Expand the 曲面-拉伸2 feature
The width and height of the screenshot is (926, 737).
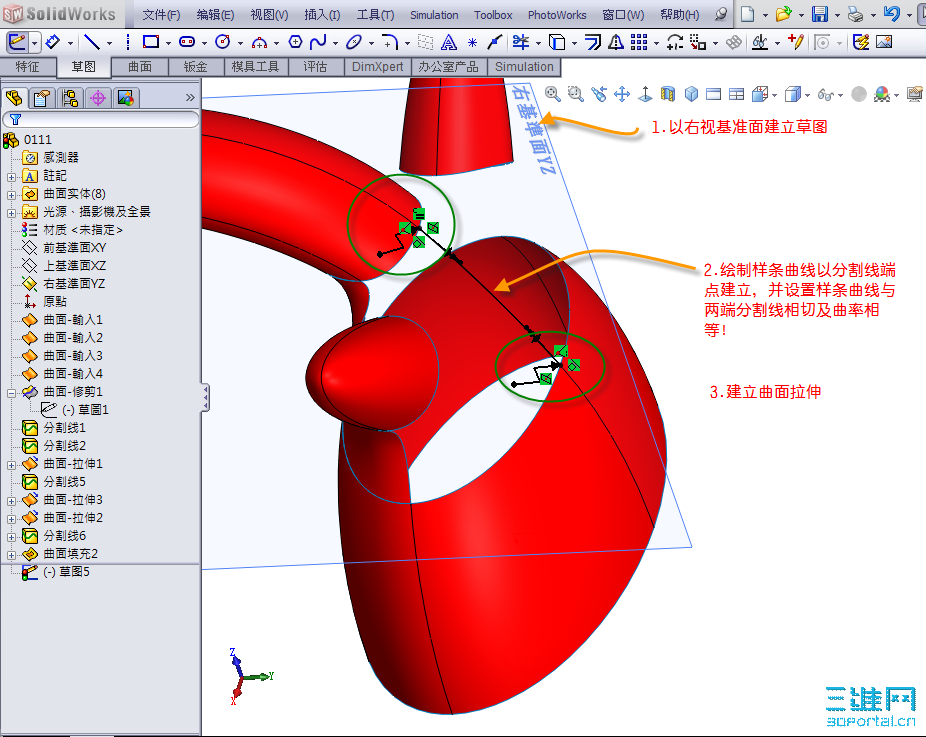tap(11, 519)
